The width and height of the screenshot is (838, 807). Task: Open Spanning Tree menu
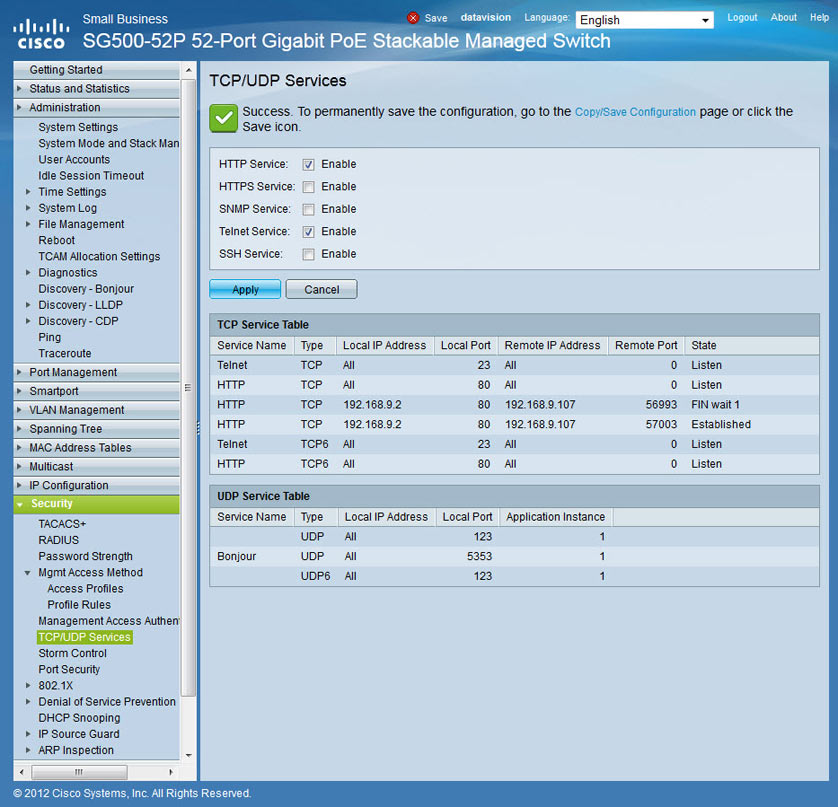point(96,429)
